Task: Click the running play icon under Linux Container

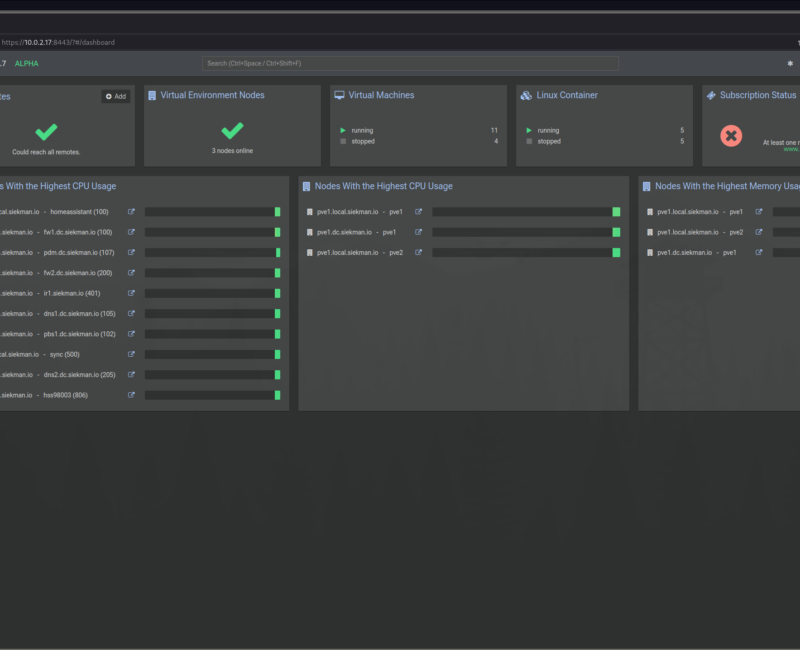Action: pyautogui.click(x=529, y=131)
